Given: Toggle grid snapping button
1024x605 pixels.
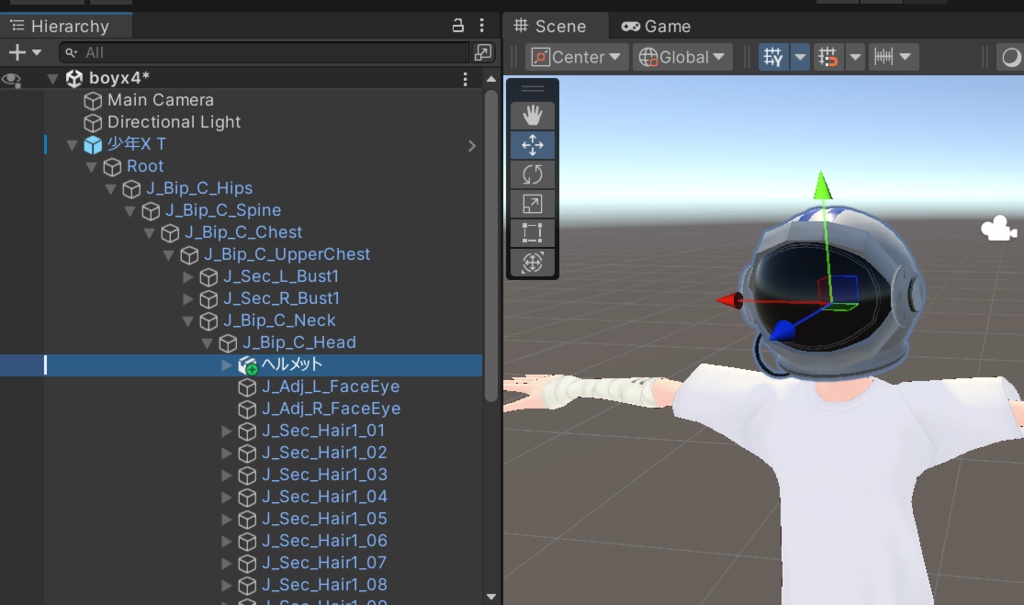Looking at the screenshot, I should coord(828,57).
